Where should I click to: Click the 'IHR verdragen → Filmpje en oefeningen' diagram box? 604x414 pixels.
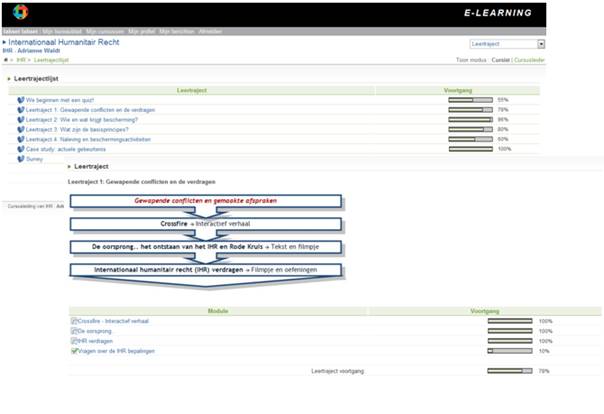(x=206, y=270)
